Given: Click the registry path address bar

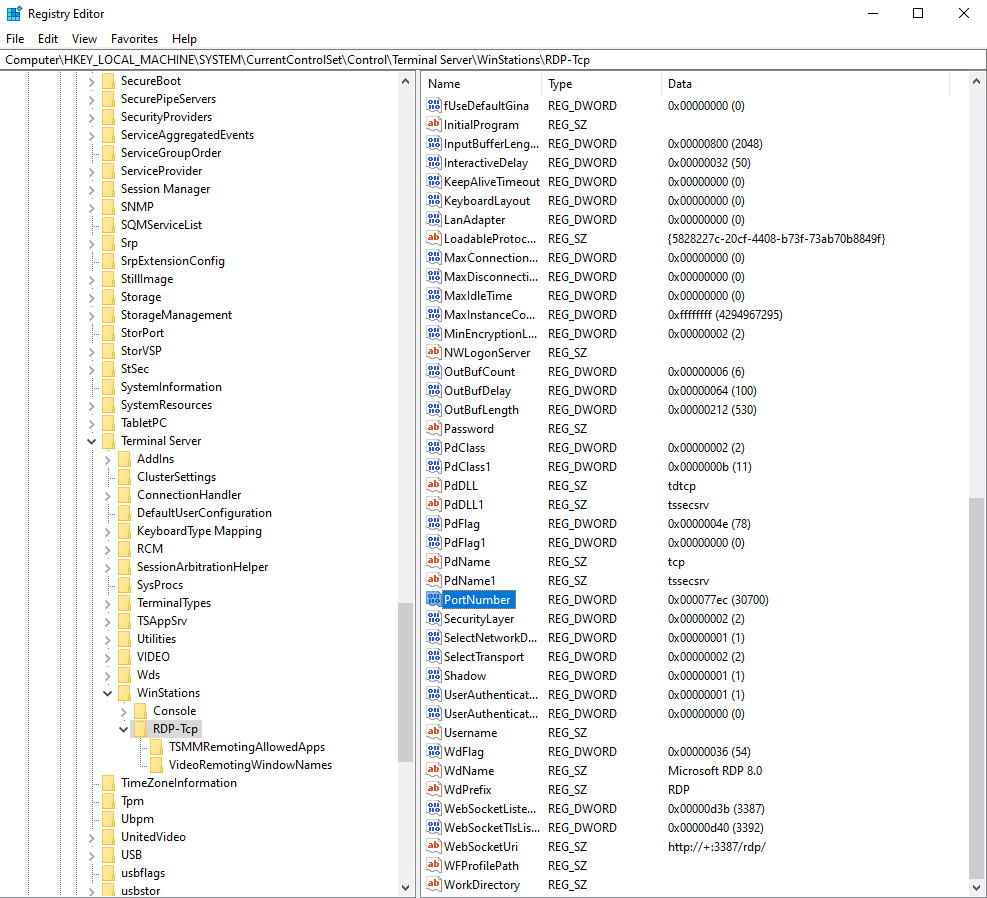Looking at the screenshot, I should 494,60.
